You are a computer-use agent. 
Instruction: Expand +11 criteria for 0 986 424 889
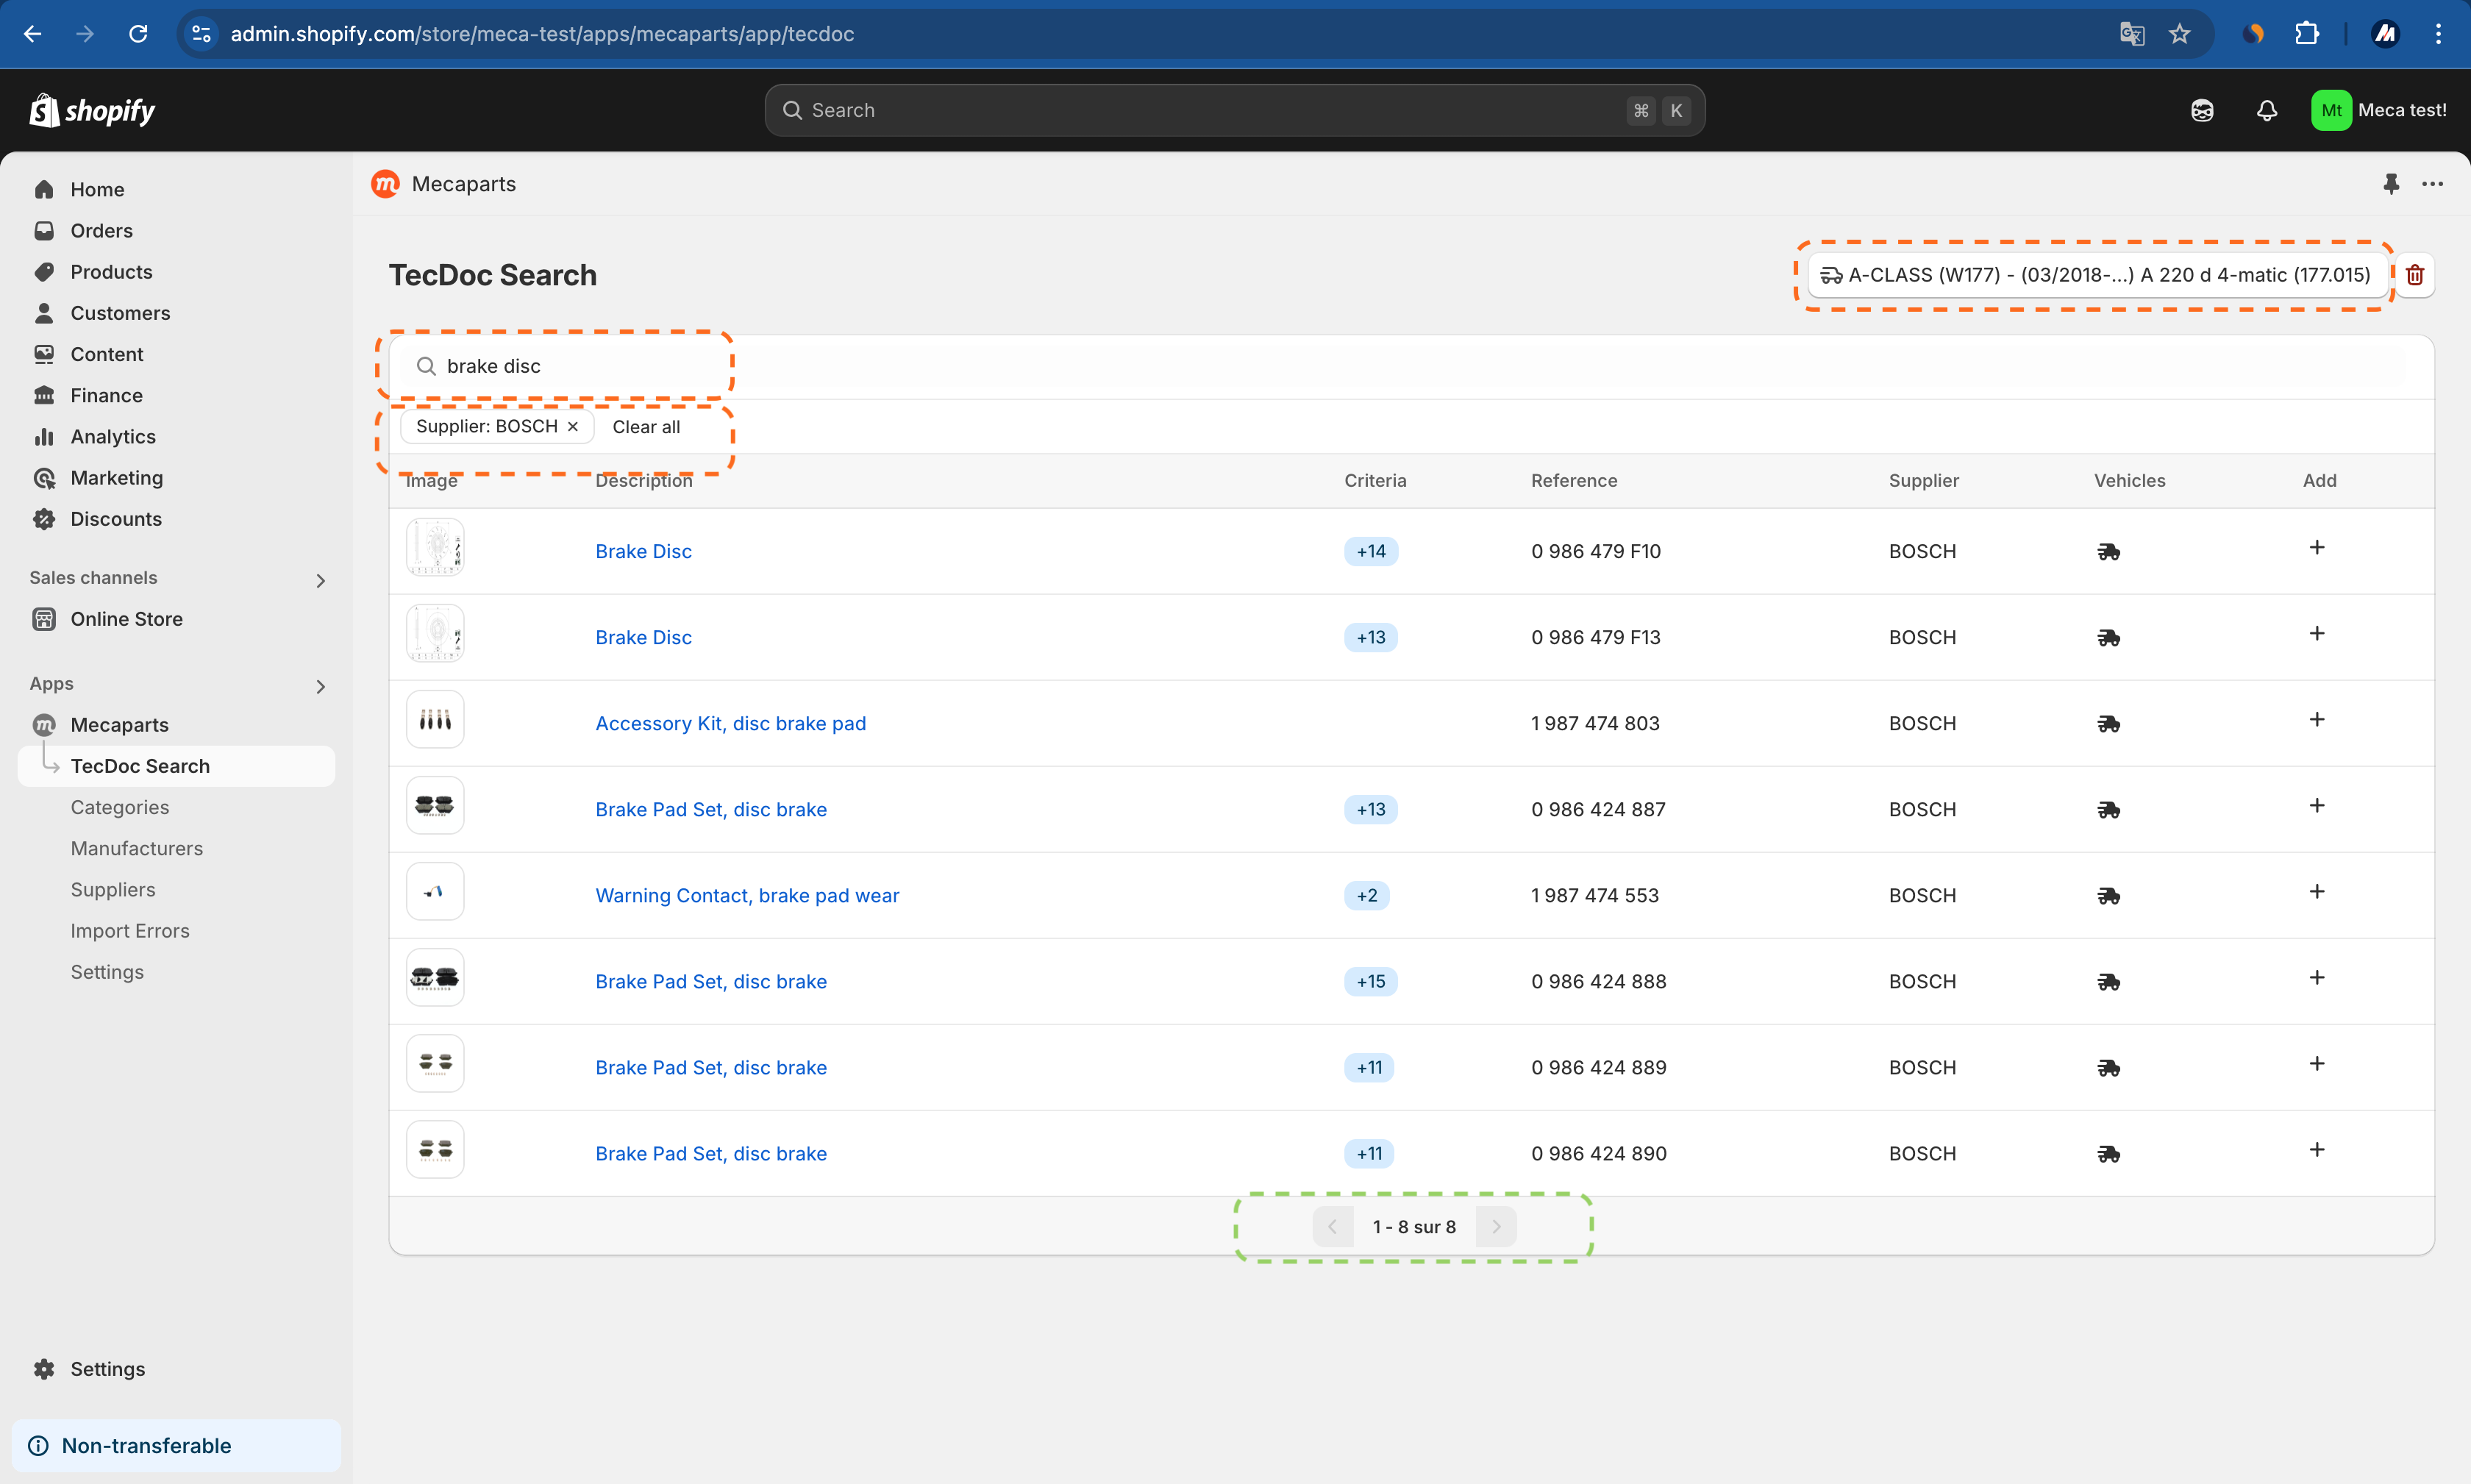[x=1369, y=1067]
